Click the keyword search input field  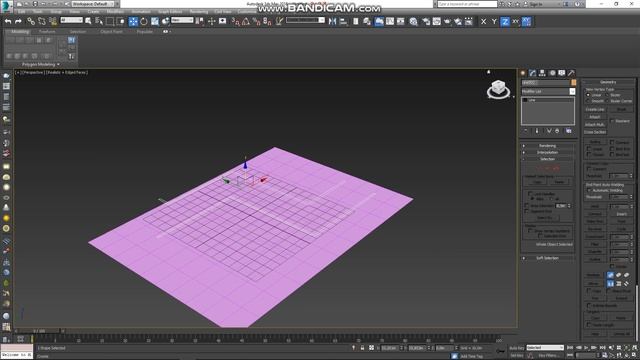point(467,4)
